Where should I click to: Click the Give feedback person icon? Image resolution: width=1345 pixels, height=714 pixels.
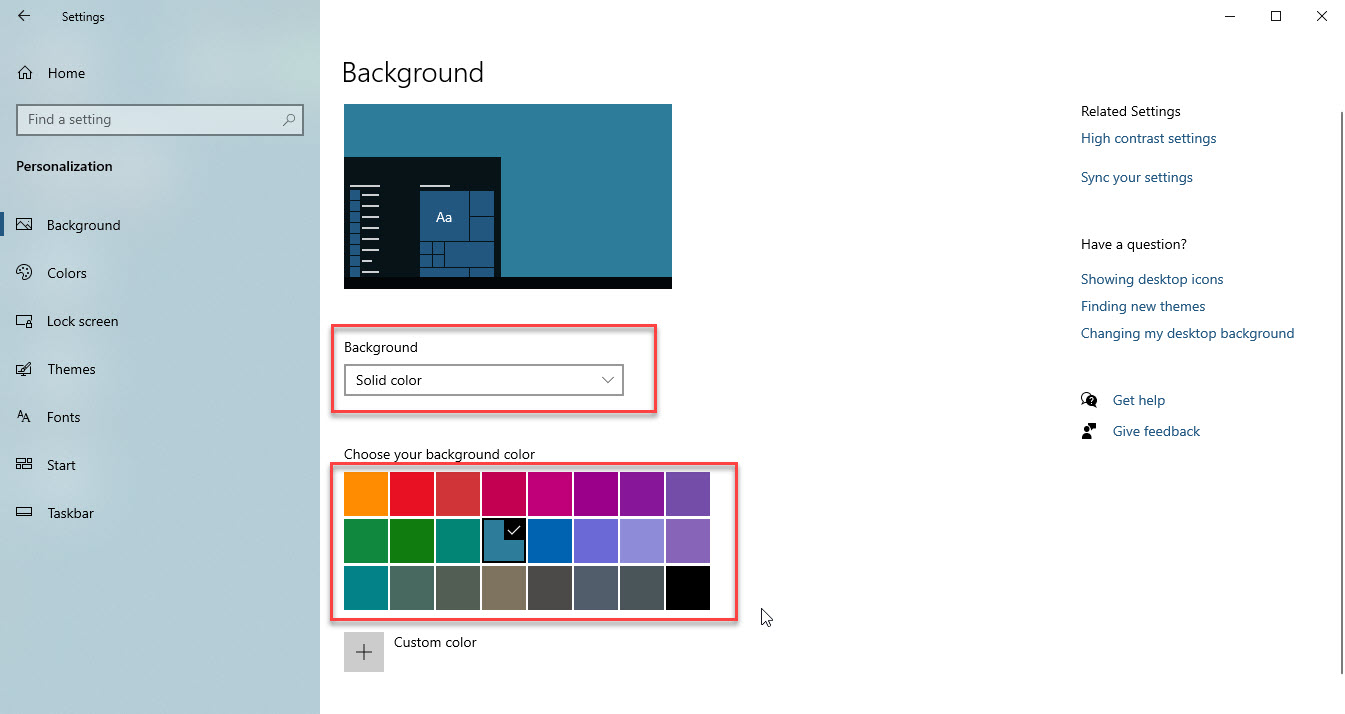pyautogui.click(x=1089, y=431)
